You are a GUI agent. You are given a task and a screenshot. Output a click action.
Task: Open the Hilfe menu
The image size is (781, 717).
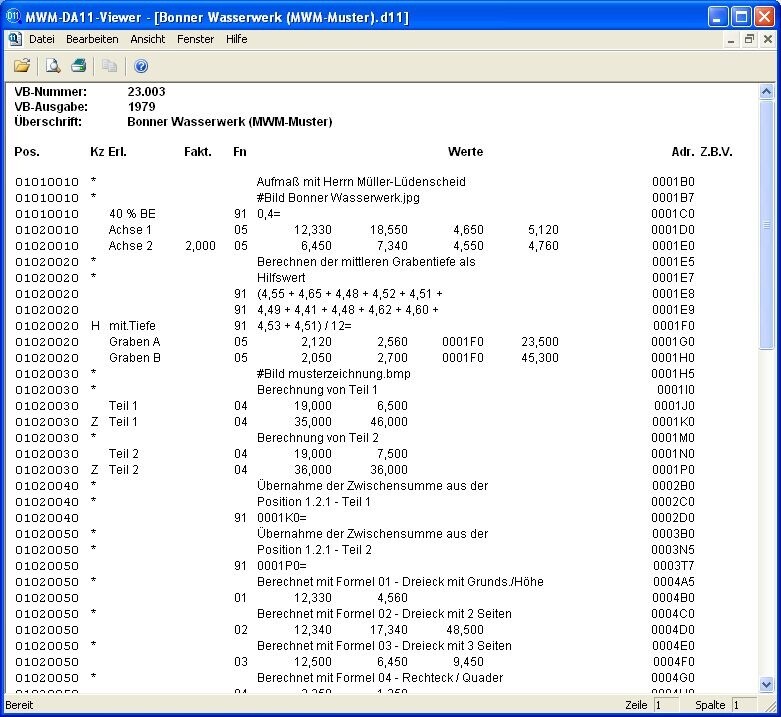pyautogui.click(x=236, y=39)
